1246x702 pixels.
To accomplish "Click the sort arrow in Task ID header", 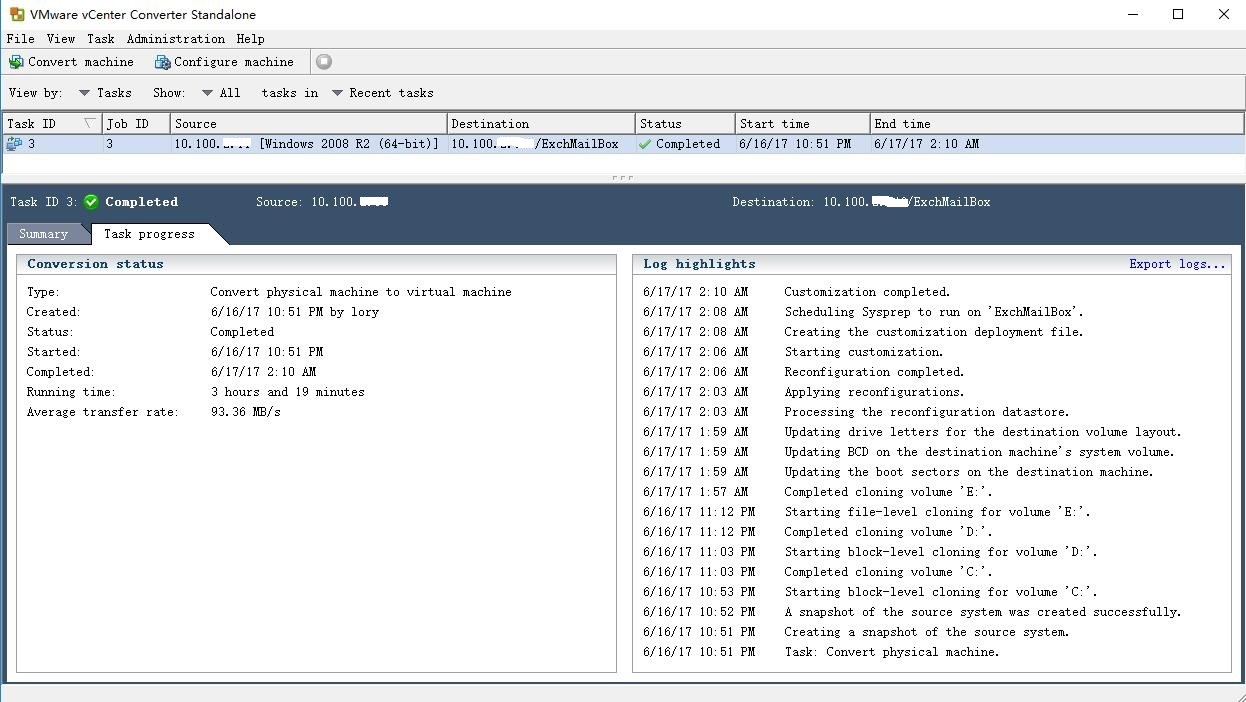I will coord(90,124).
